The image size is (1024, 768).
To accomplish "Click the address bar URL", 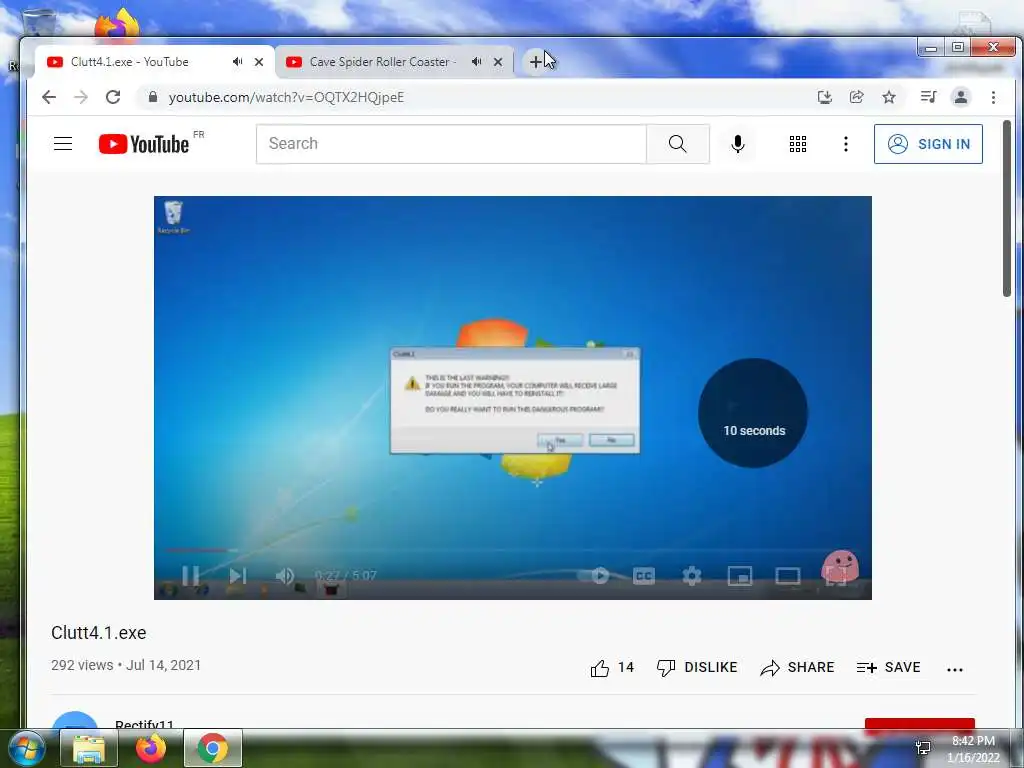I will click(x=286, y=97).
